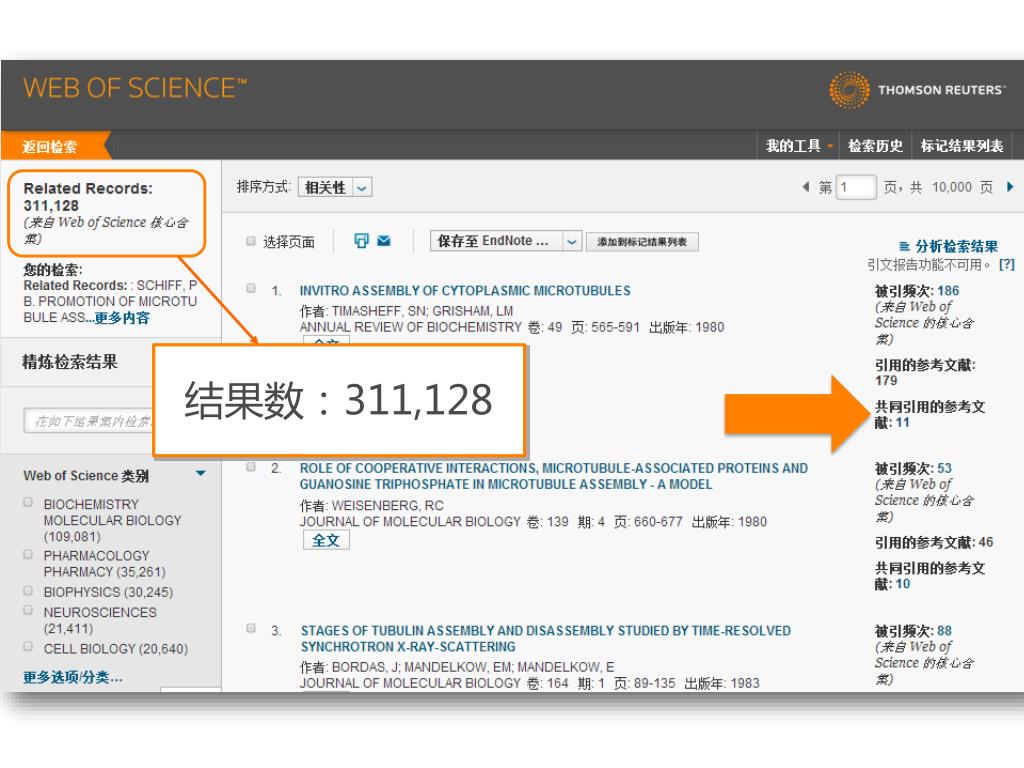Open the 更多内容 link in your search
The image size is (1024, 768).
coord(122,318)
